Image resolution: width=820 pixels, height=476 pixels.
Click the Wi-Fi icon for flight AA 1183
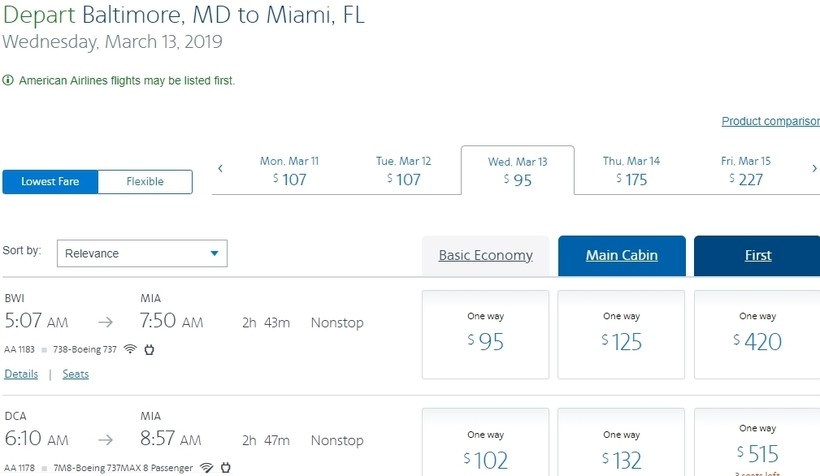(131, 350)
